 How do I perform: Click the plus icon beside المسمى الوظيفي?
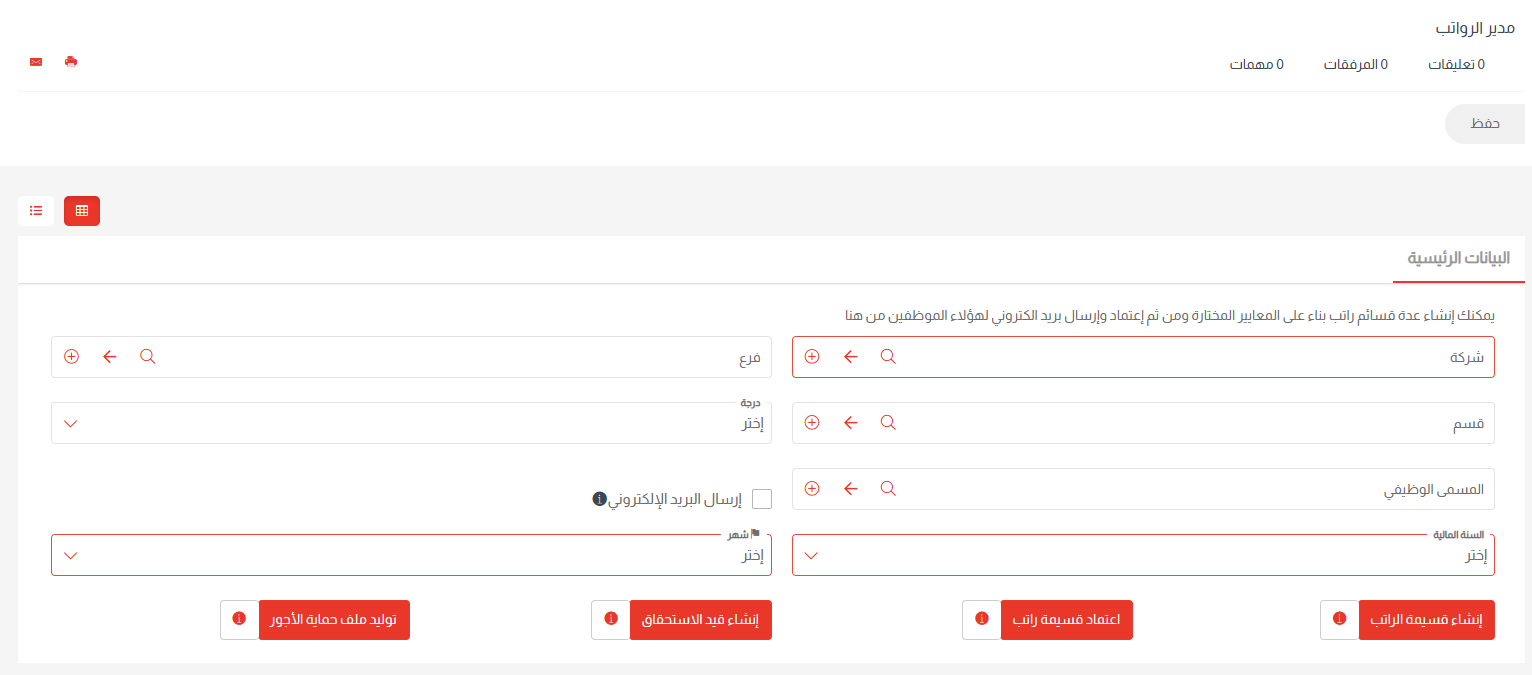(x=812, y=488)
